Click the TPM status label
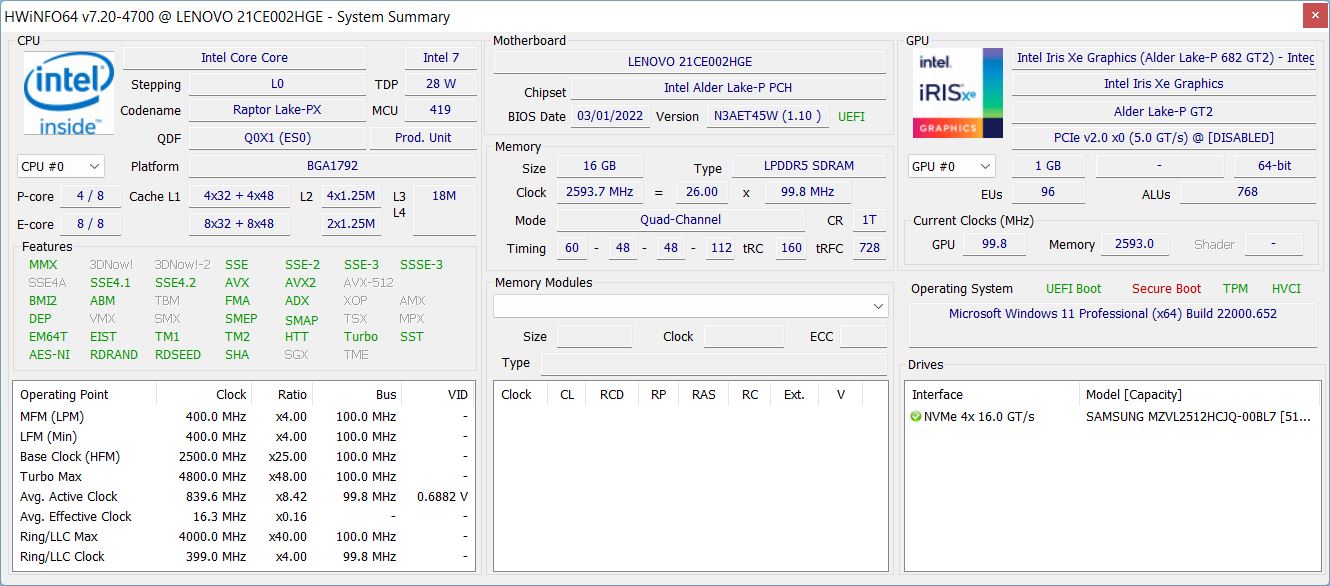Image resolution: width=1330 pixels, height=586 pixels. pos(1235,289)
